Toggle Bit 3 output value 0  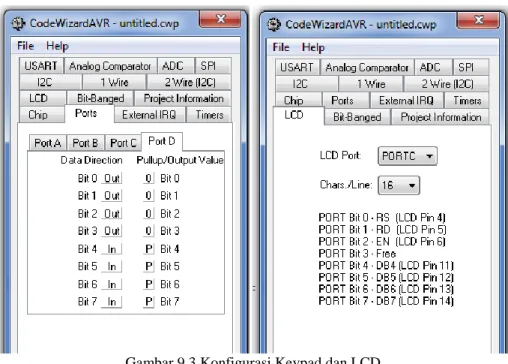[149, 231]
